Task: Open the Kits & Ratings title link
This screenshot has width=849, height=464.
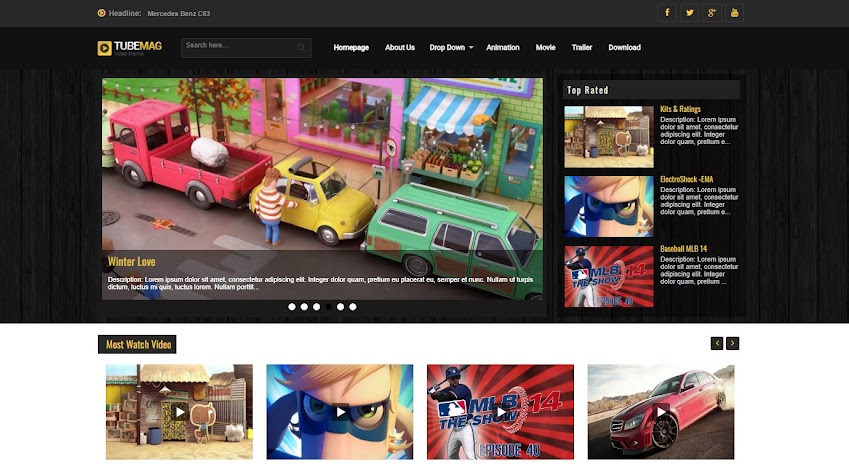Action: (680, 109)
